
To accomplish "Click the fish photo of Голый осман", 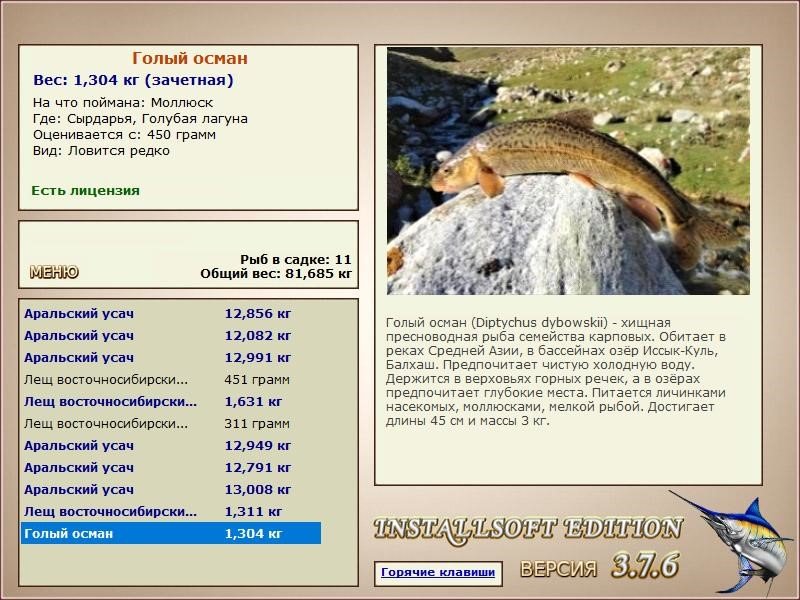I will (568, 171).
